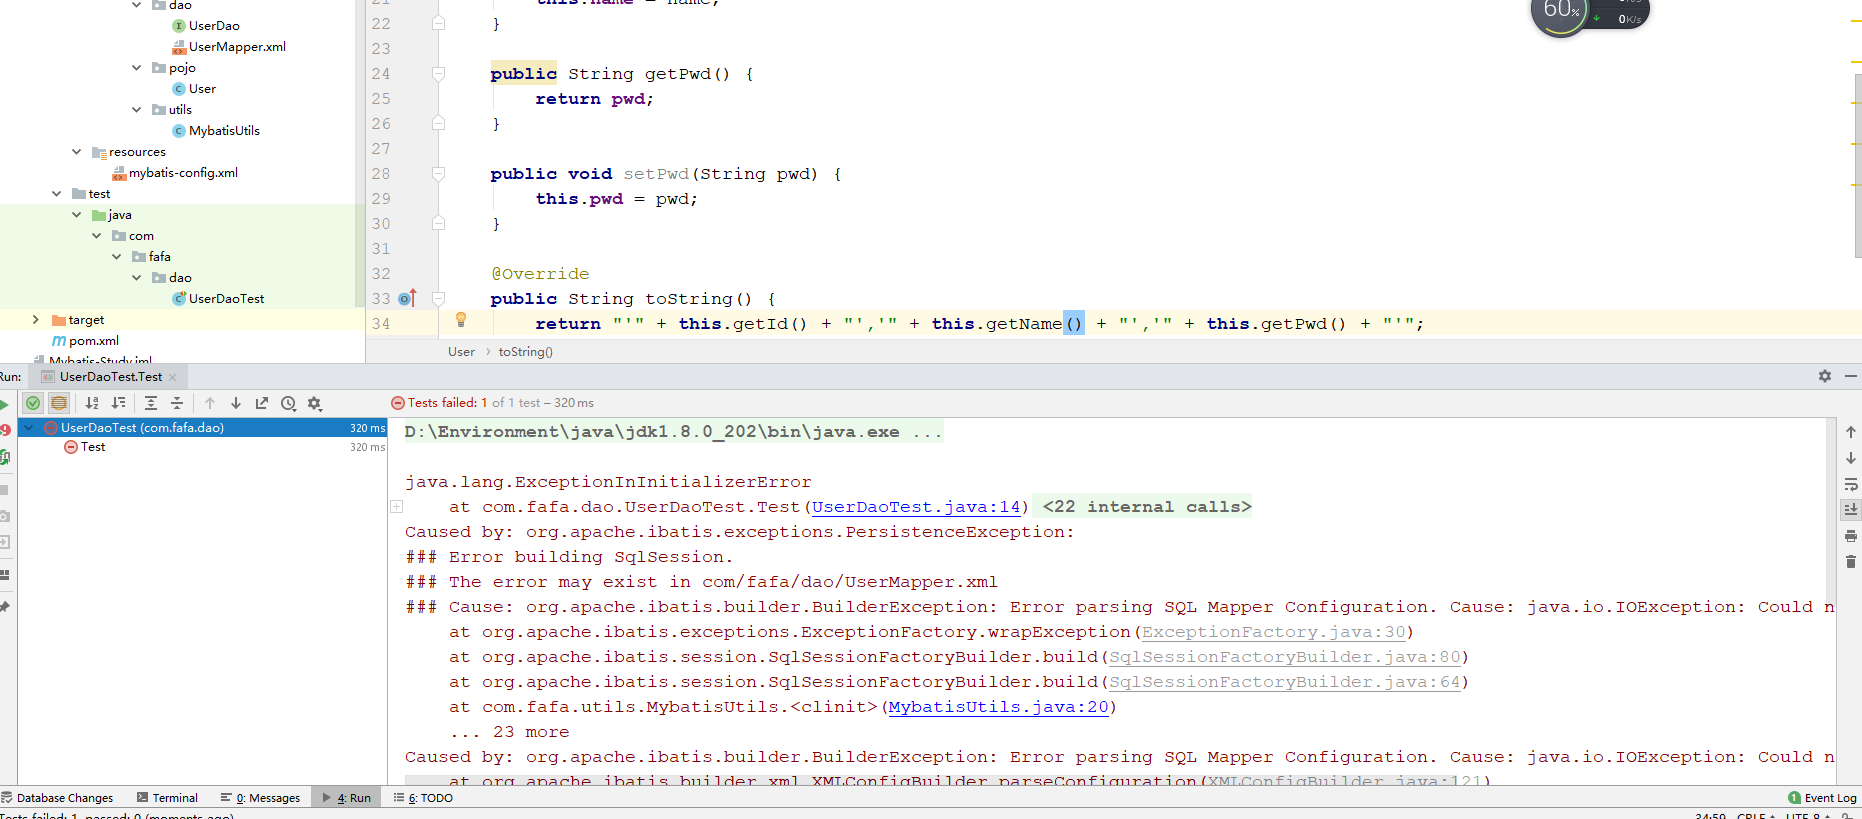This screenshot has width=1862, height=819.
Task: Click the toString() breadcrumb below the editor
Action: click(525, 352)
